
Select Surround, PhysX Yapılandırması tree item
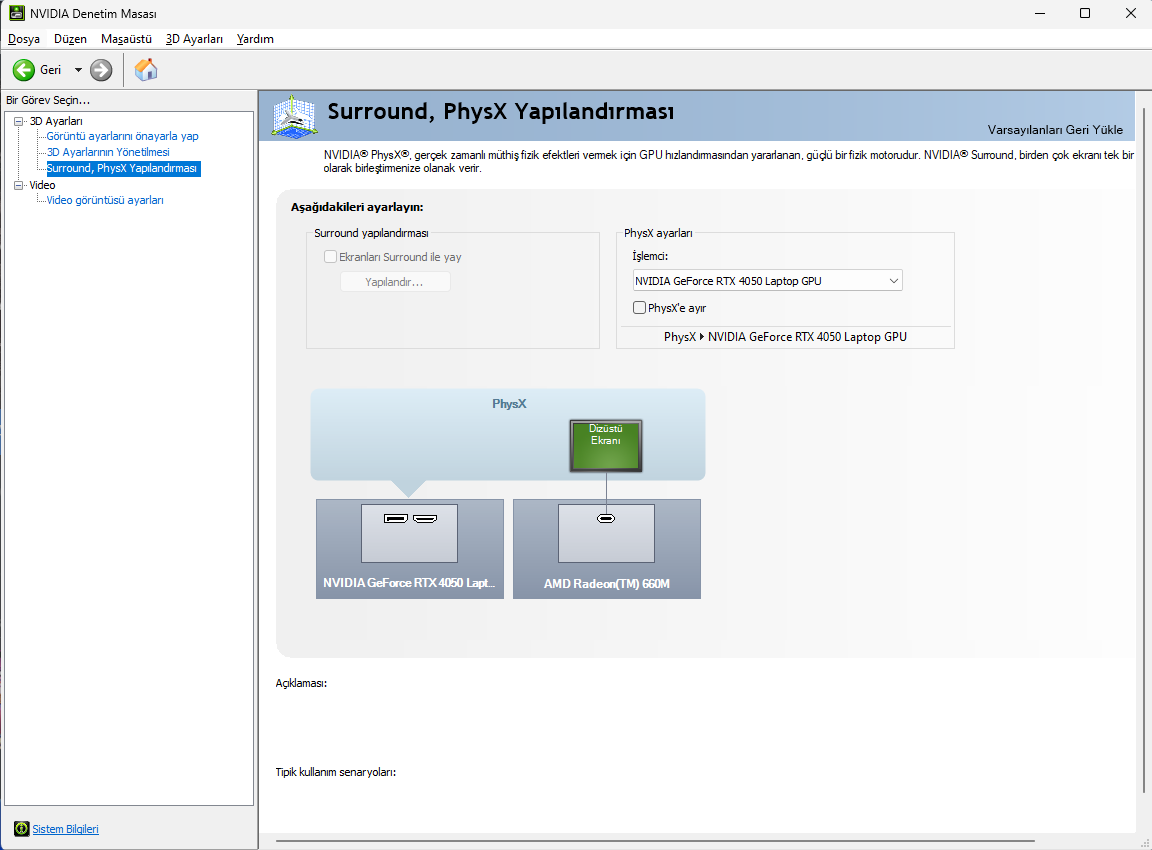[x=123, y=168]
